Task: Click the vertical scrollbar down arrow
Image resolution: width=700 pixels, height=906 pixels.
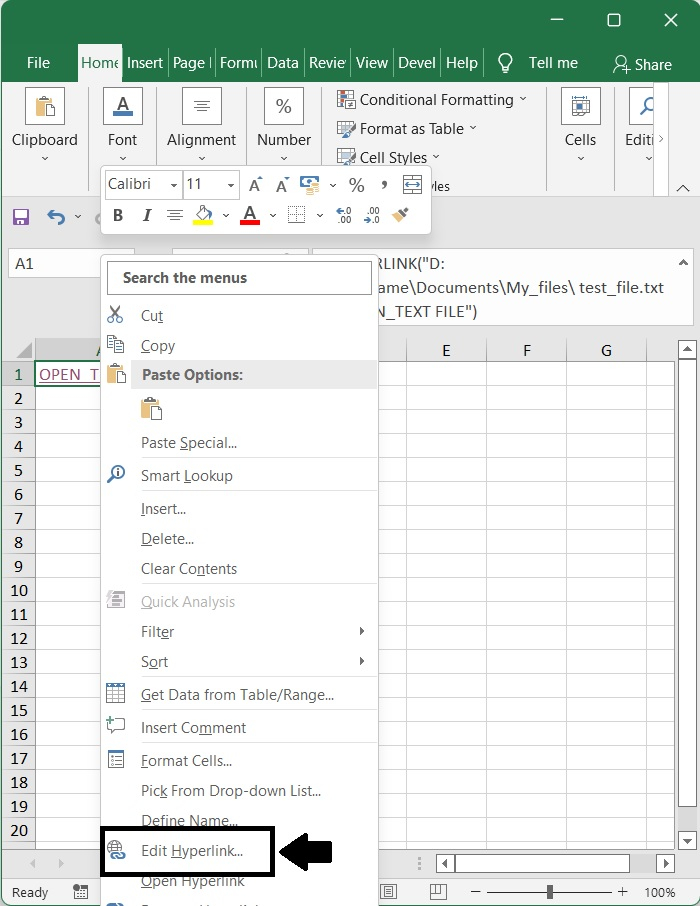Action: (x=687, y=841)
